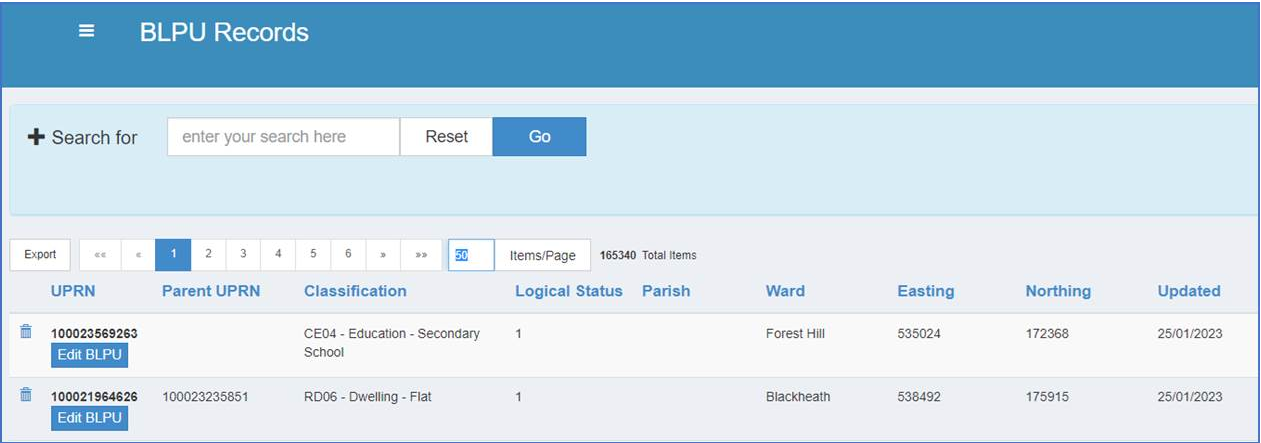The image size is (1261, 443).
Task: Open the hamburger navigation menu
Action: click(x=87, y=32)
